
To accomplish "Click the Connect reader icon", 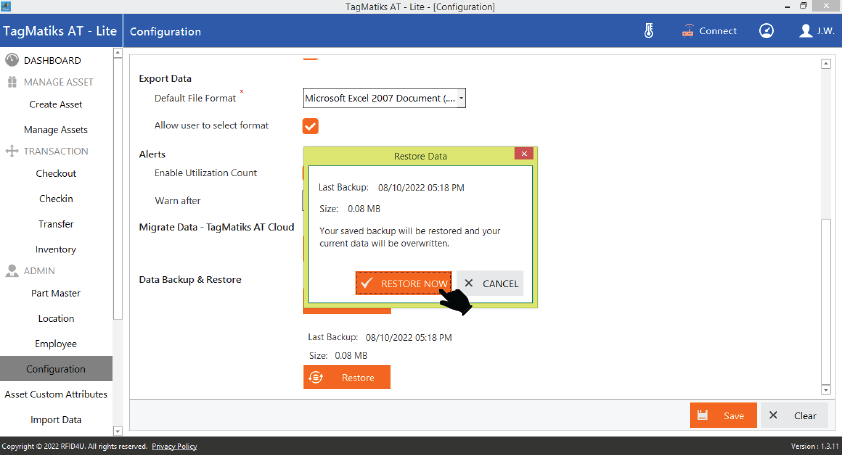I will 688,31.
